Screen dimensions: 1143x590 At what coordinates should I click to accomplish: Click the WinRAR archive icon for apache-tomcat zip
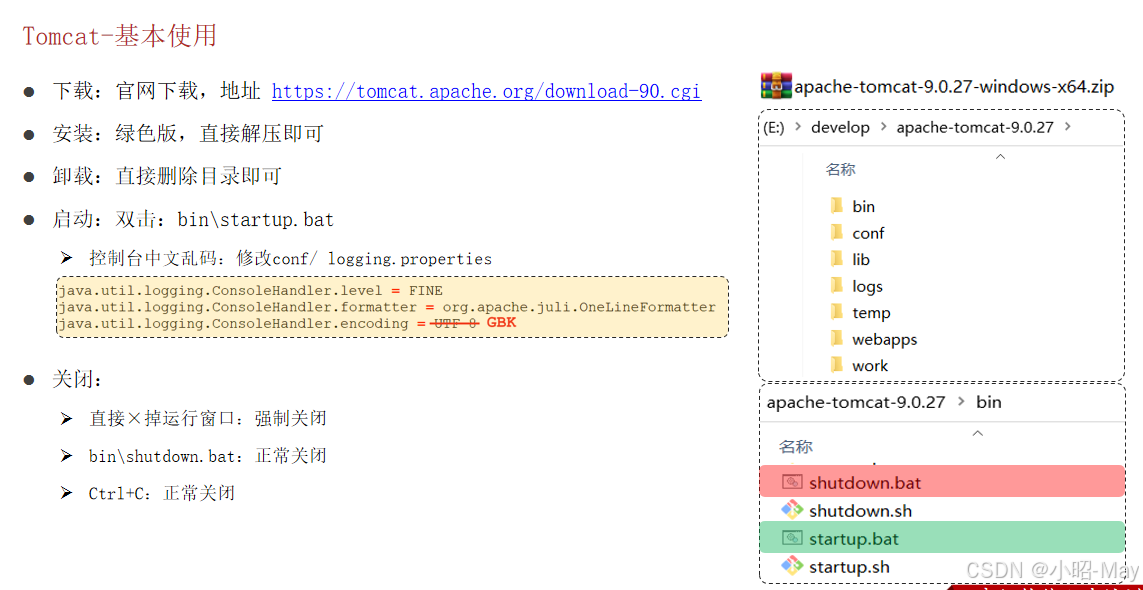776,86
